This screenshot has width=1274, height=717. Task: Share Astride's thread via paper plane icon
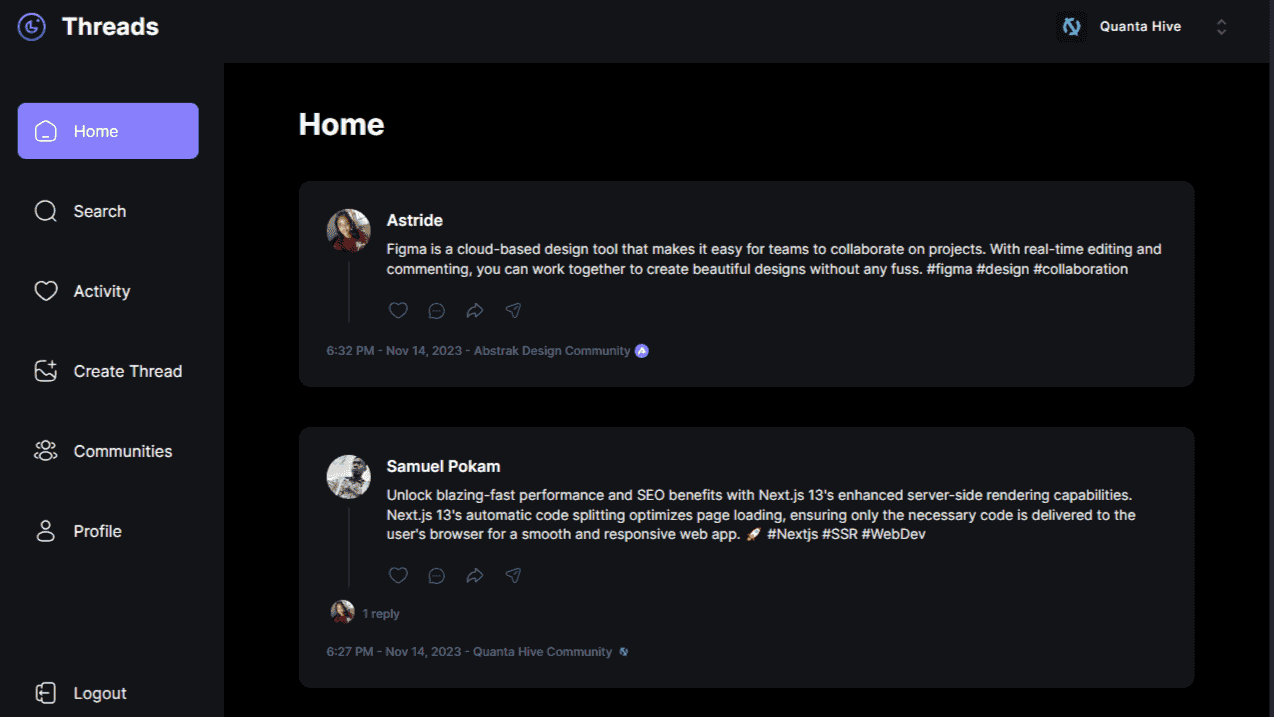pyautogui.click(x=513, y=310)
